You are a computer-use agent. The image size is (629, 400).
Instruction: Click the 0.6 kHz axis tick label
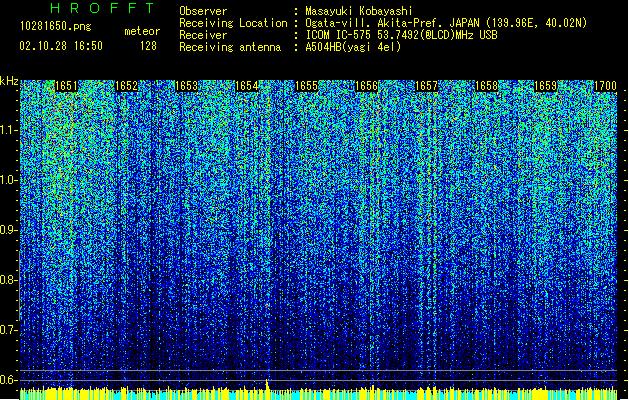(x=8, y=380)
